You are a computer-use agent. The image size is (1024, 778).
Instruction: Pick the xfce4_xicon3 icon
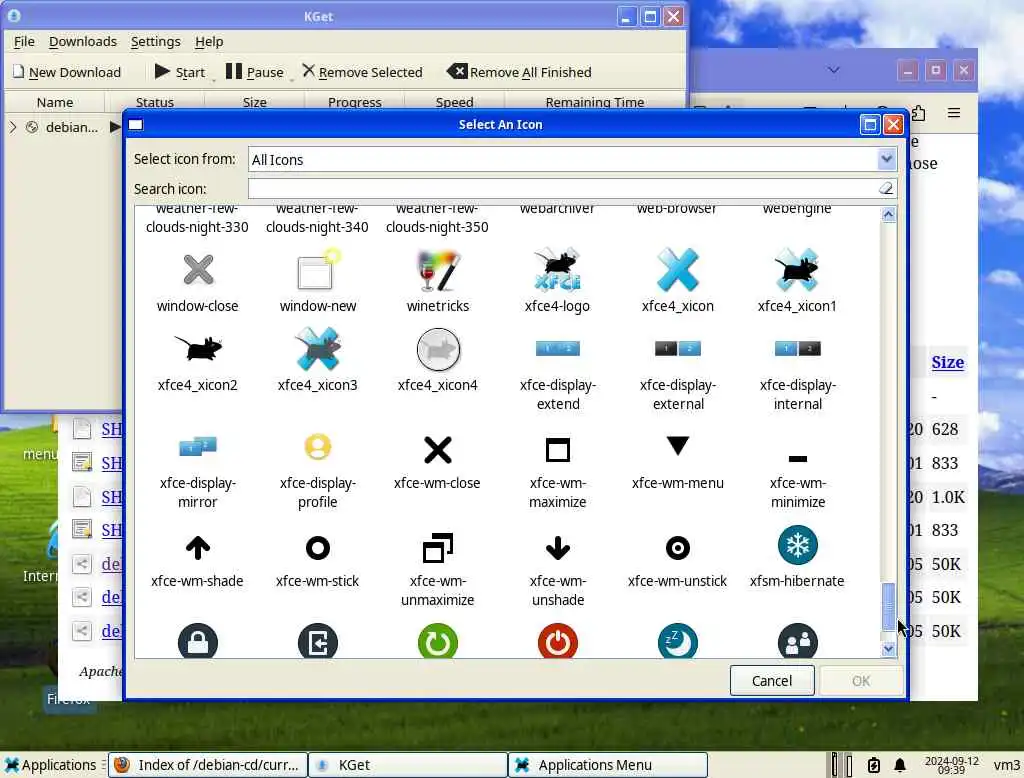(x=318, y=349)
